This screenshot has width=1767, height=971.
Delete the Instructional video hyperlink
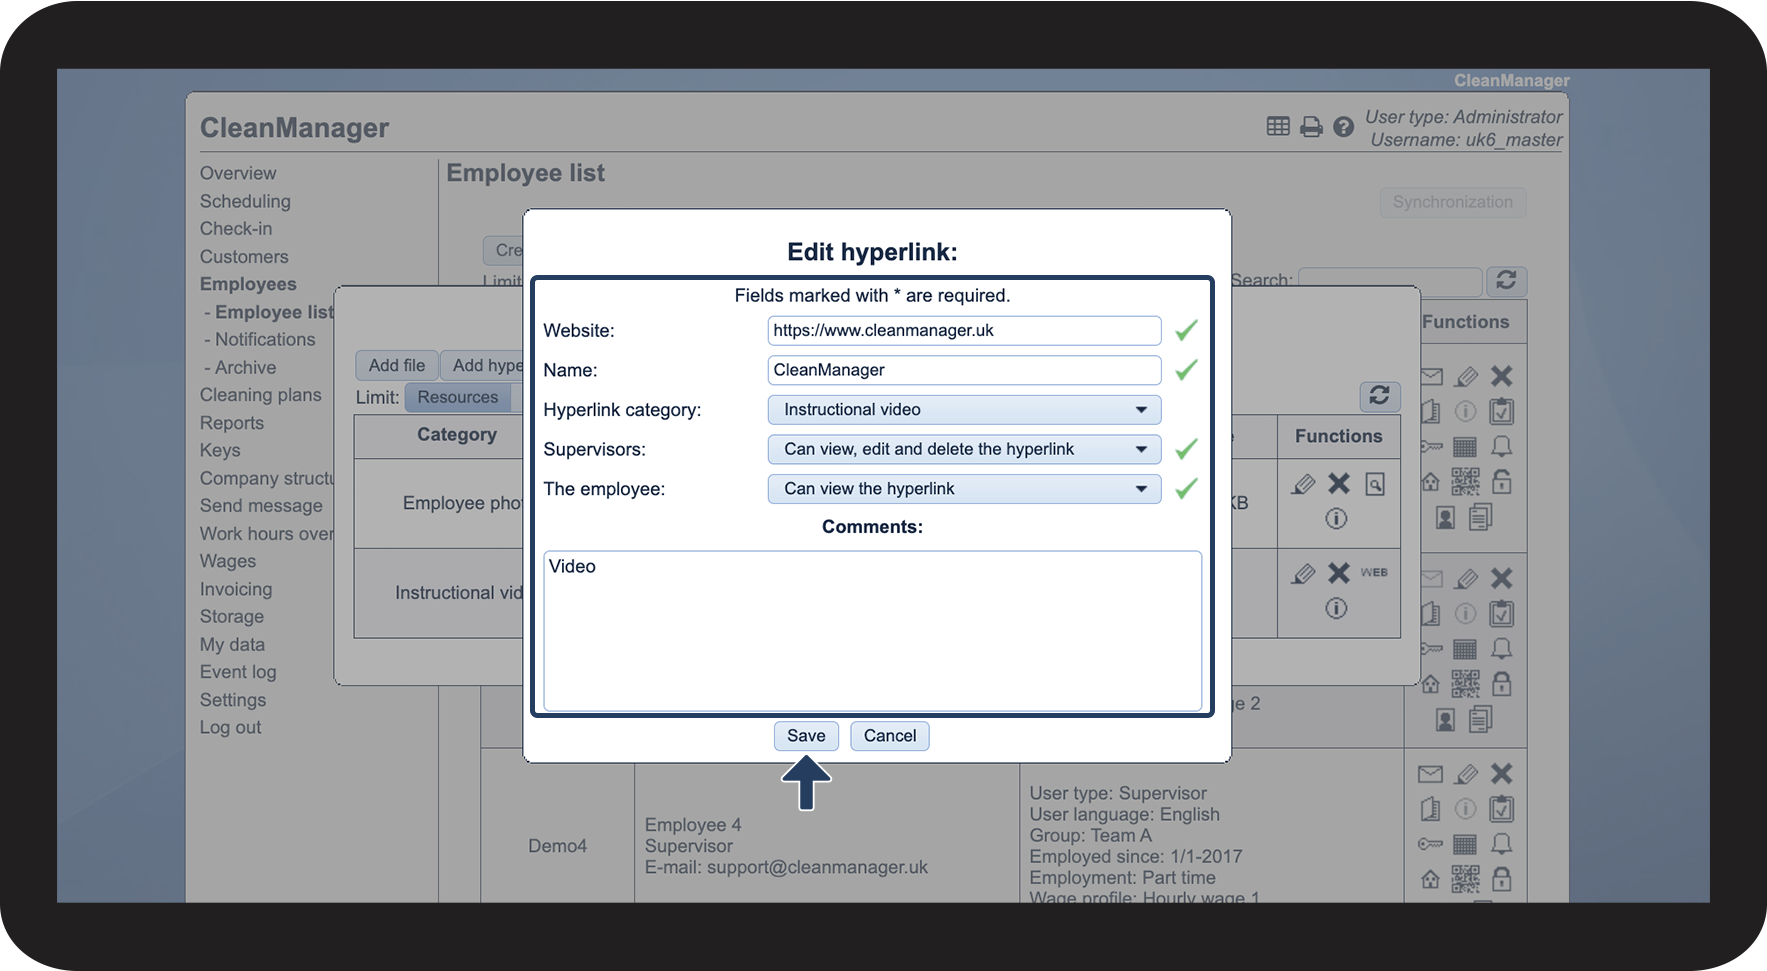pos(1339,573)
